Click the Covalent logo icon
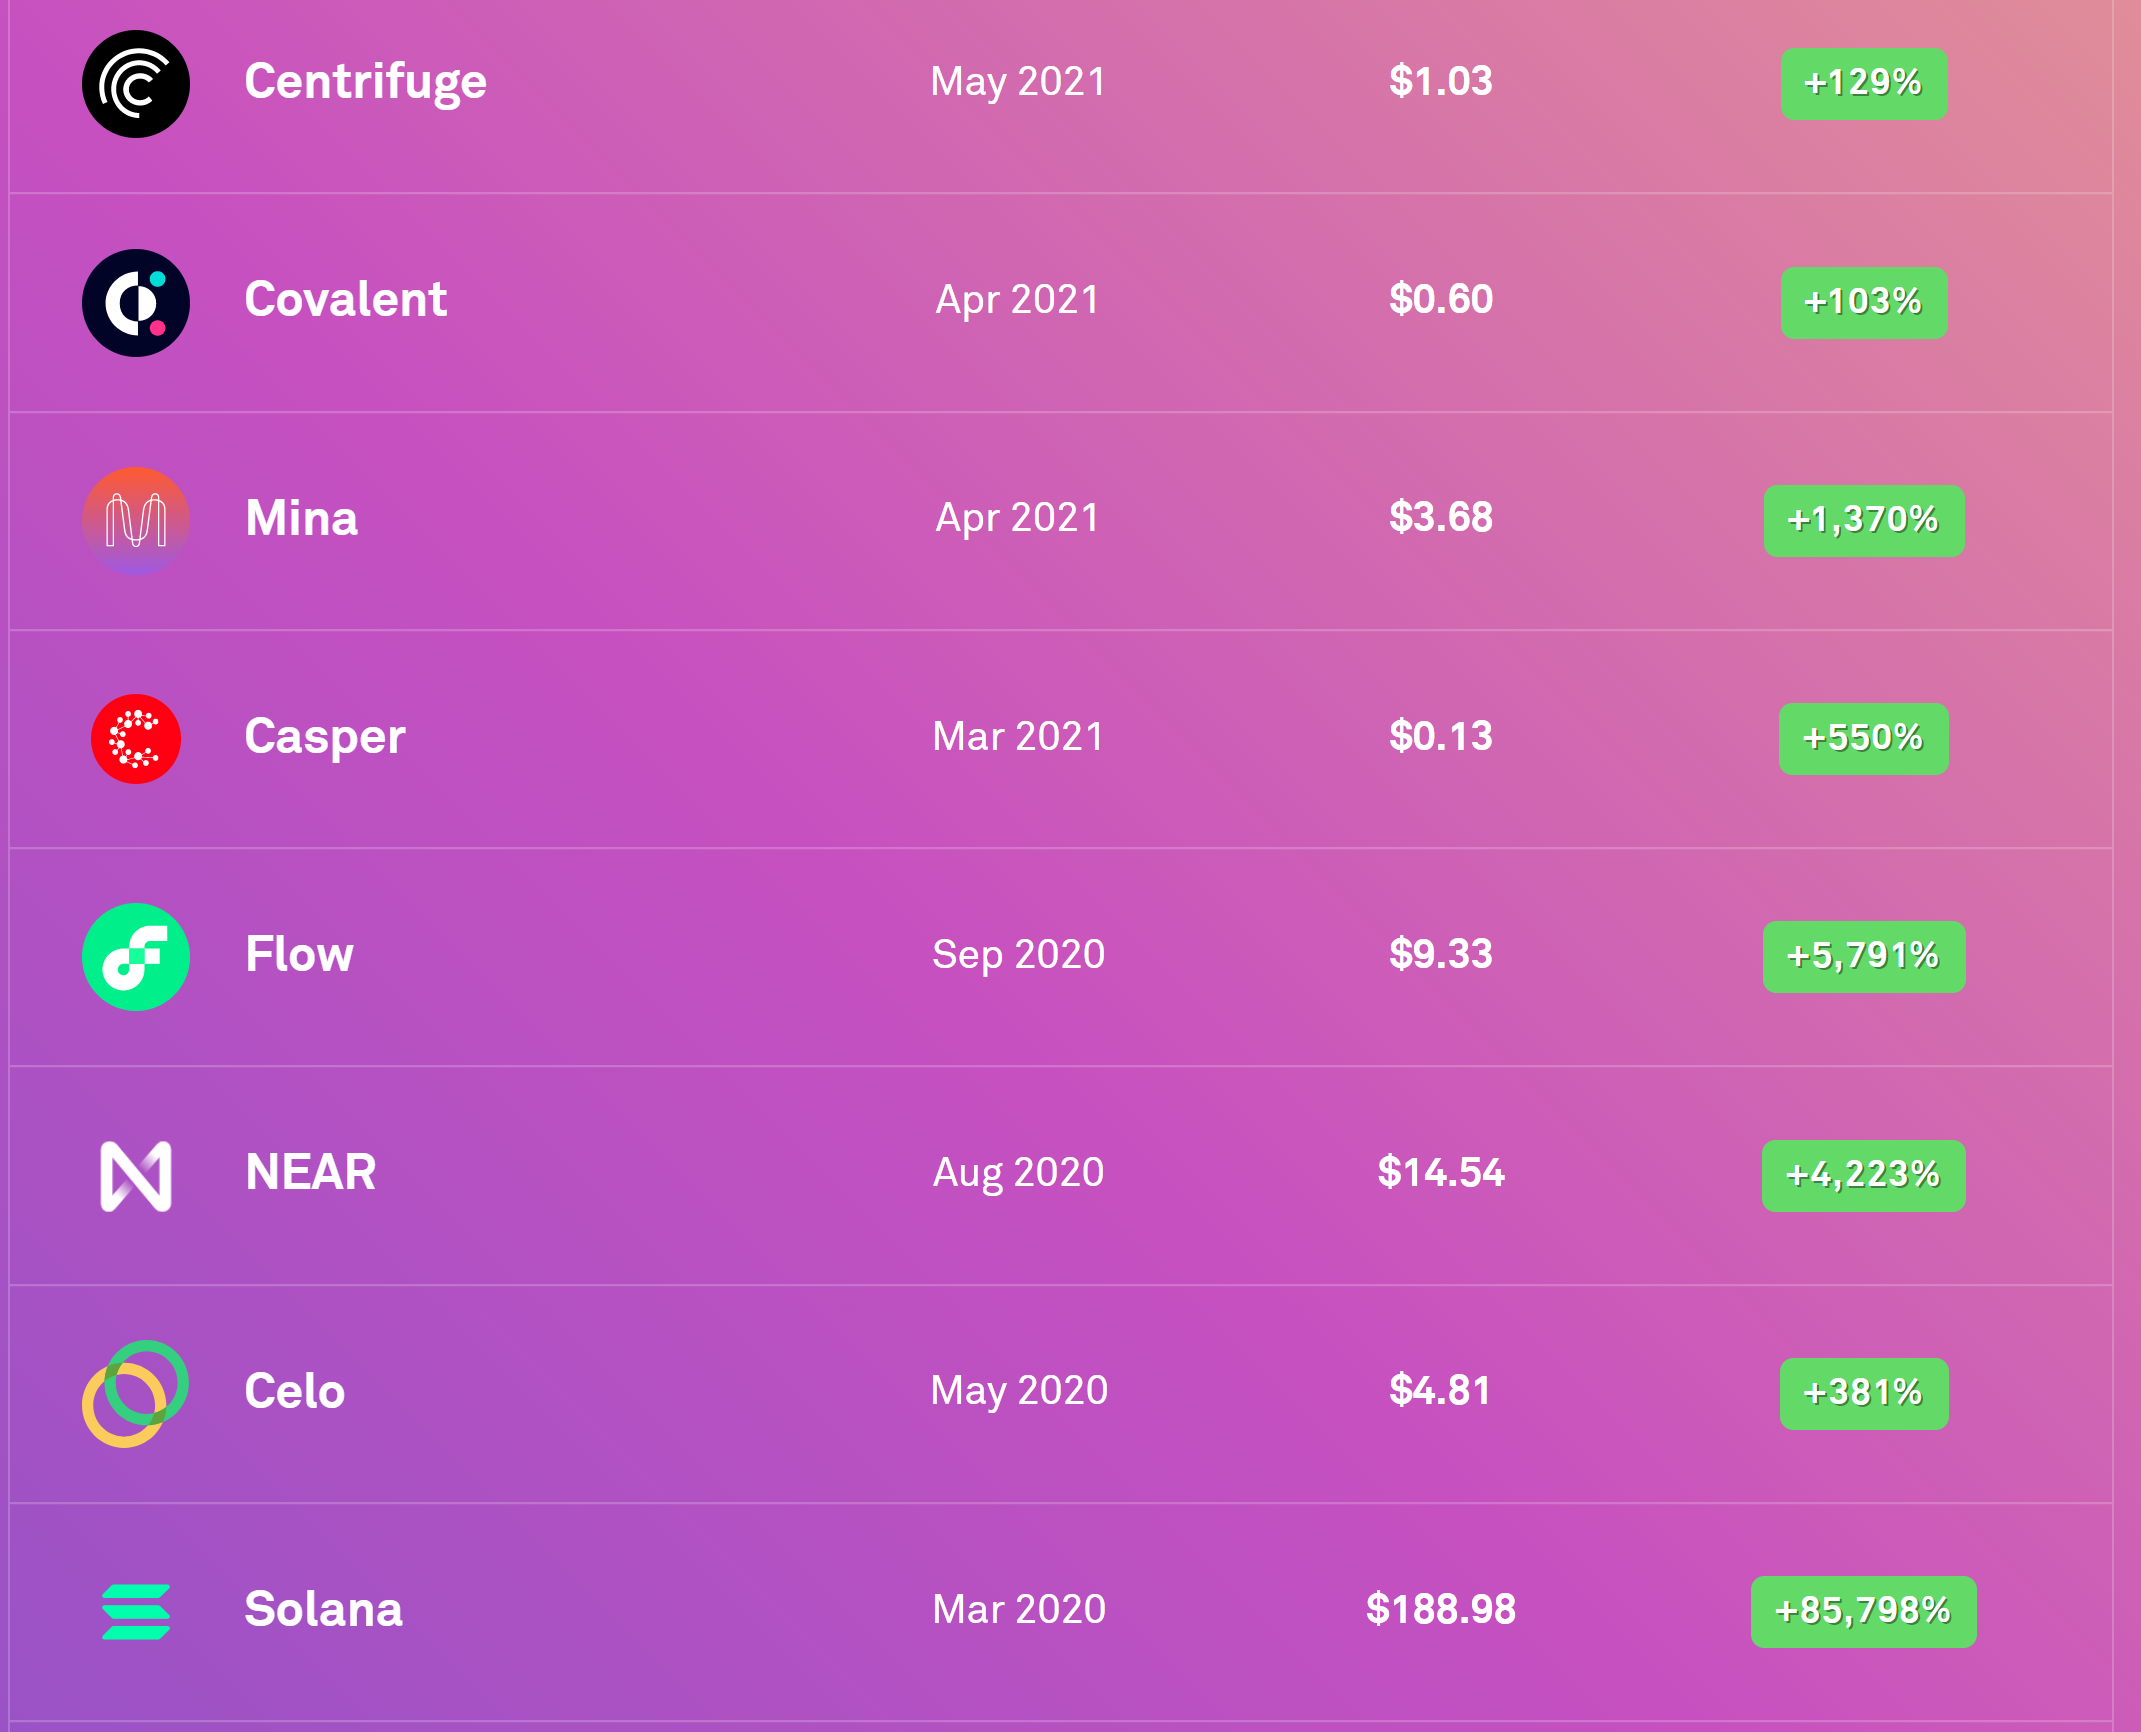The width and height of the screenshot is (2141, 1732). pyautogui.click(x=136, y=303)
